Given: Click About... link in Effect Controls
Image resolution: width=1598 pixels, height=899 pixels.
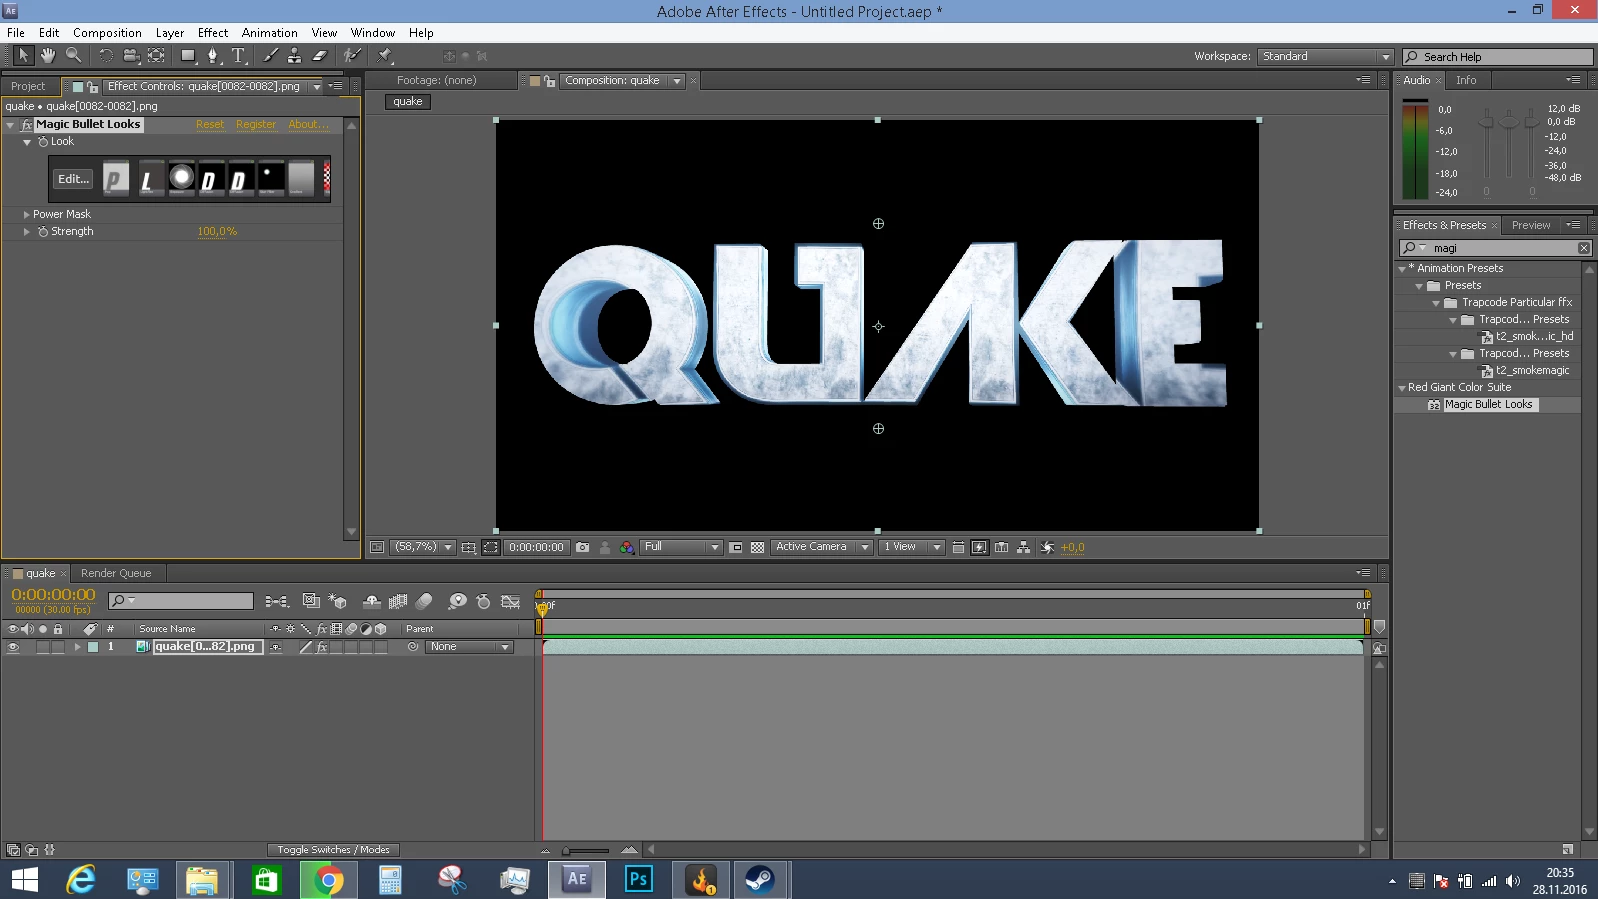Looking at the screenshot, I should click(307, 125).
